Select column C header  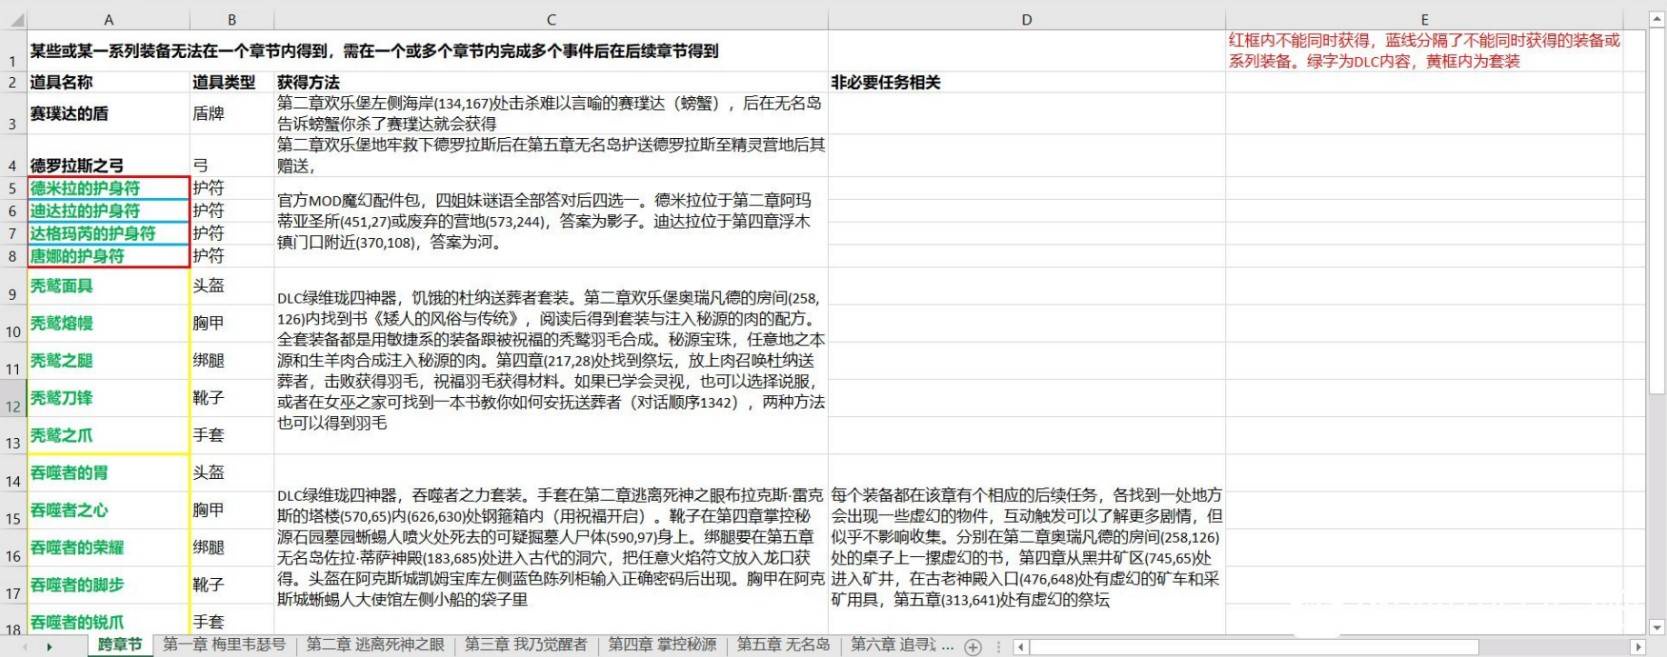pos(550,19)
